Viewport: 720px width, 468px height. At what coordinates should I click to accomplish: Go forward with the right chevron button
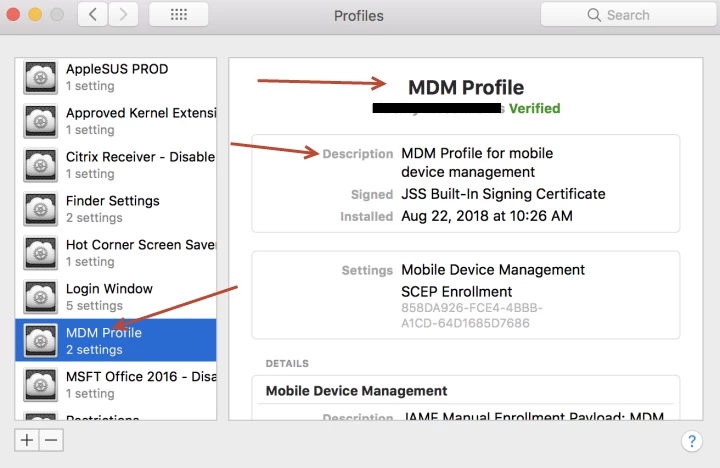point(123,14)
